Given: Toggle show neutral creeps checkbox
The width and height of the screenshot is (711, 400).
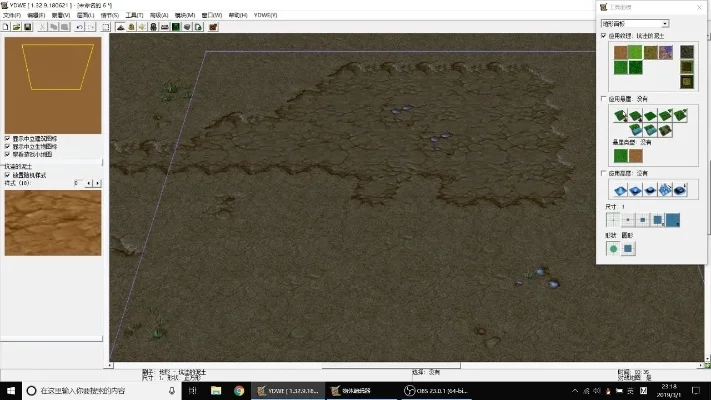Looking at the screenshot, I should (x=7, y=146).
